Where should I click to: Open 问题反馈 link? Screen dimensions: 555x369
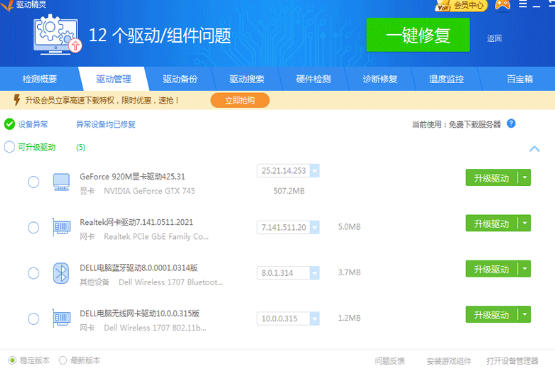389,361
